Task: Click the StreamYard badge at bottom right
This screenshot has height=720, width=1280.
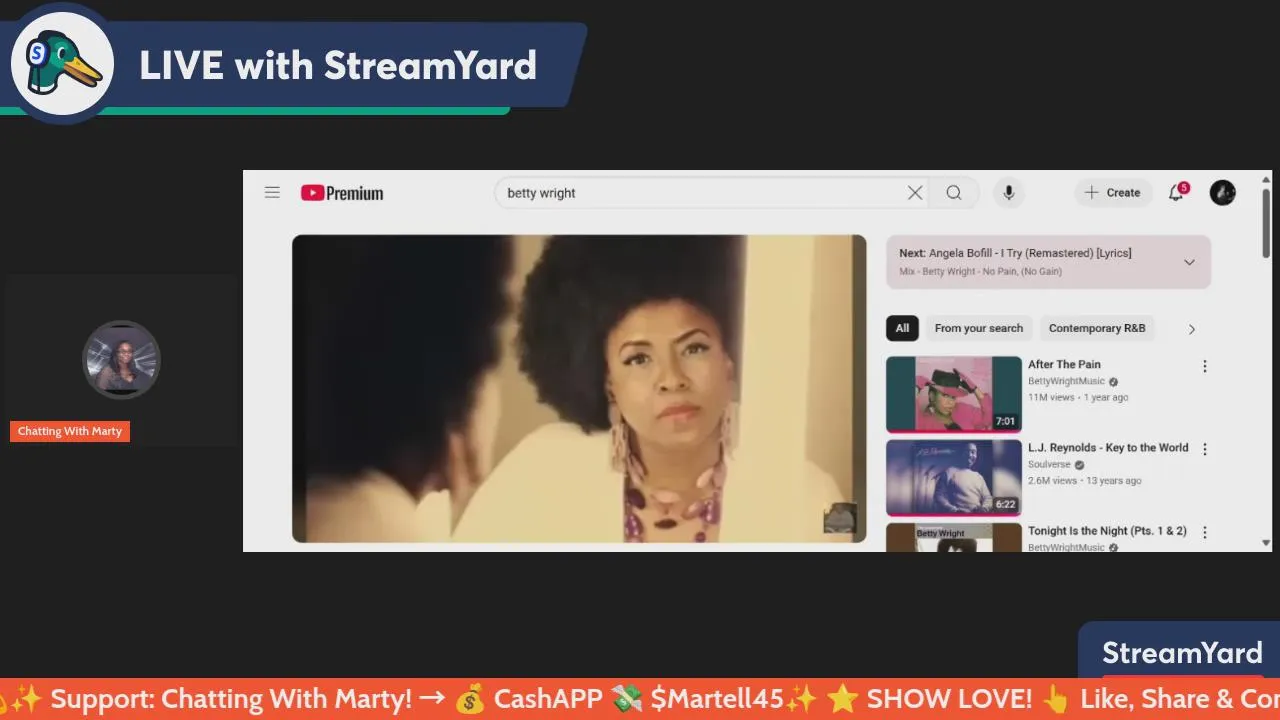Action: point(1182,652)
